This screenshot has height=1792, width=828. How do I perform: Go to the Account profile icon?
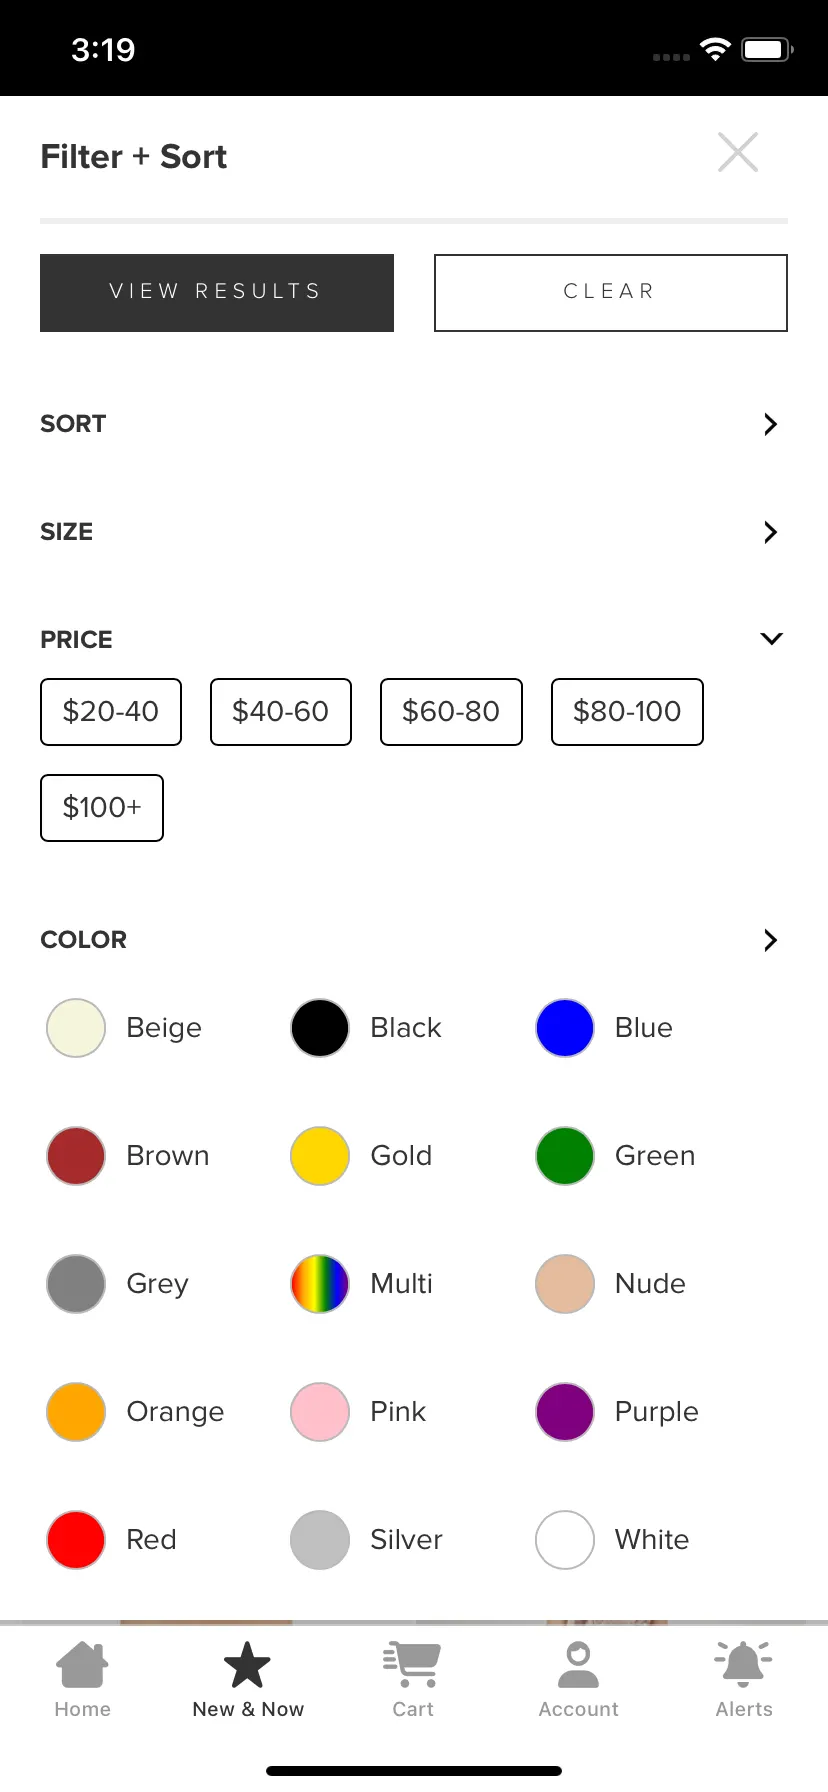coord(578,1664)
